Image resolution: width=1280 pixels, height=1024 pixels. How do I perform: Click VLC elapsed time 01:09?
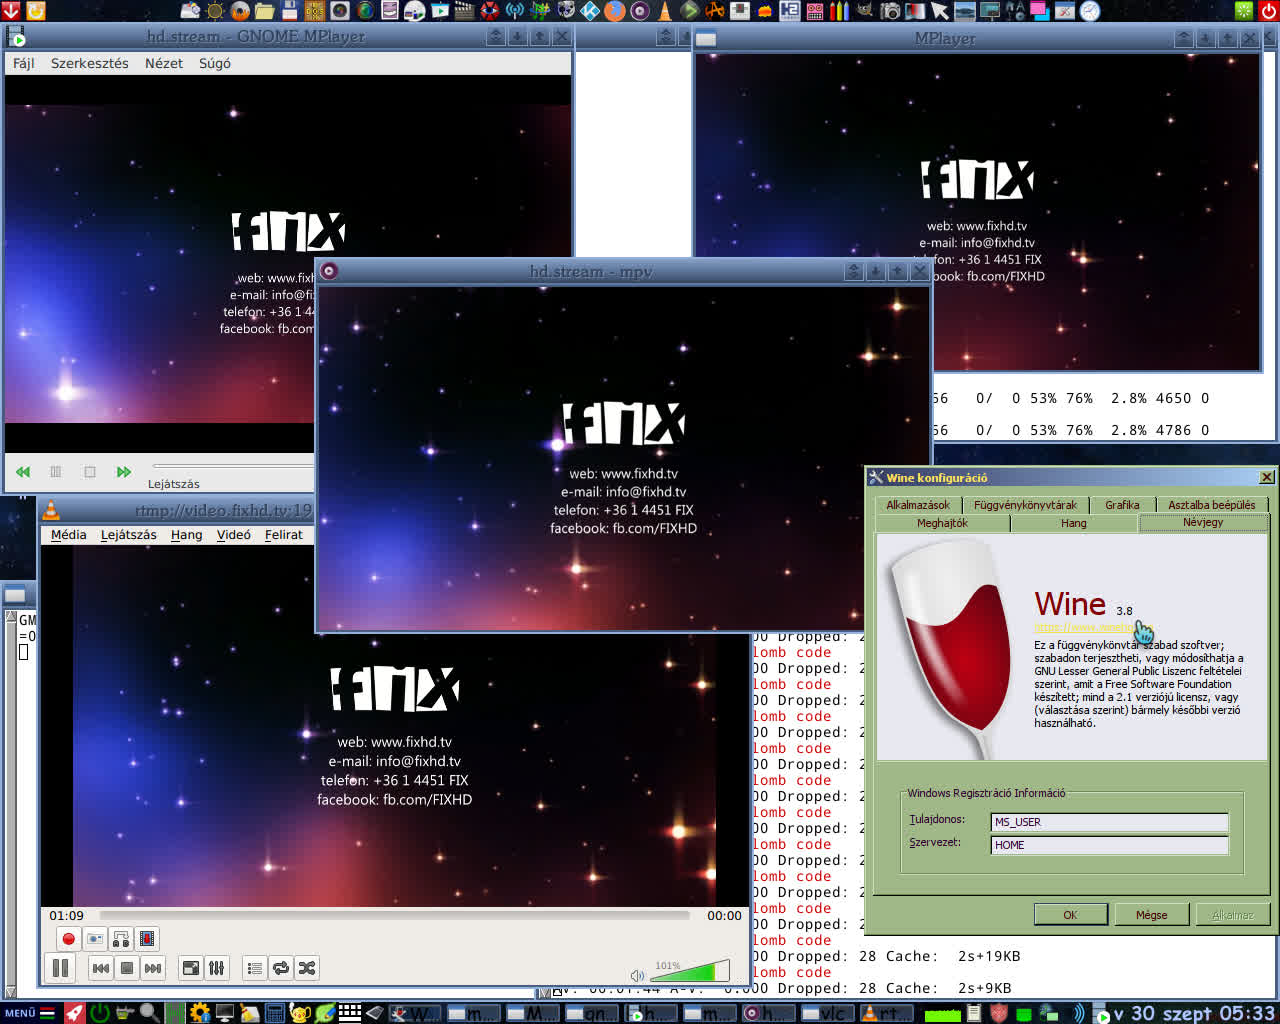(67, 915)
